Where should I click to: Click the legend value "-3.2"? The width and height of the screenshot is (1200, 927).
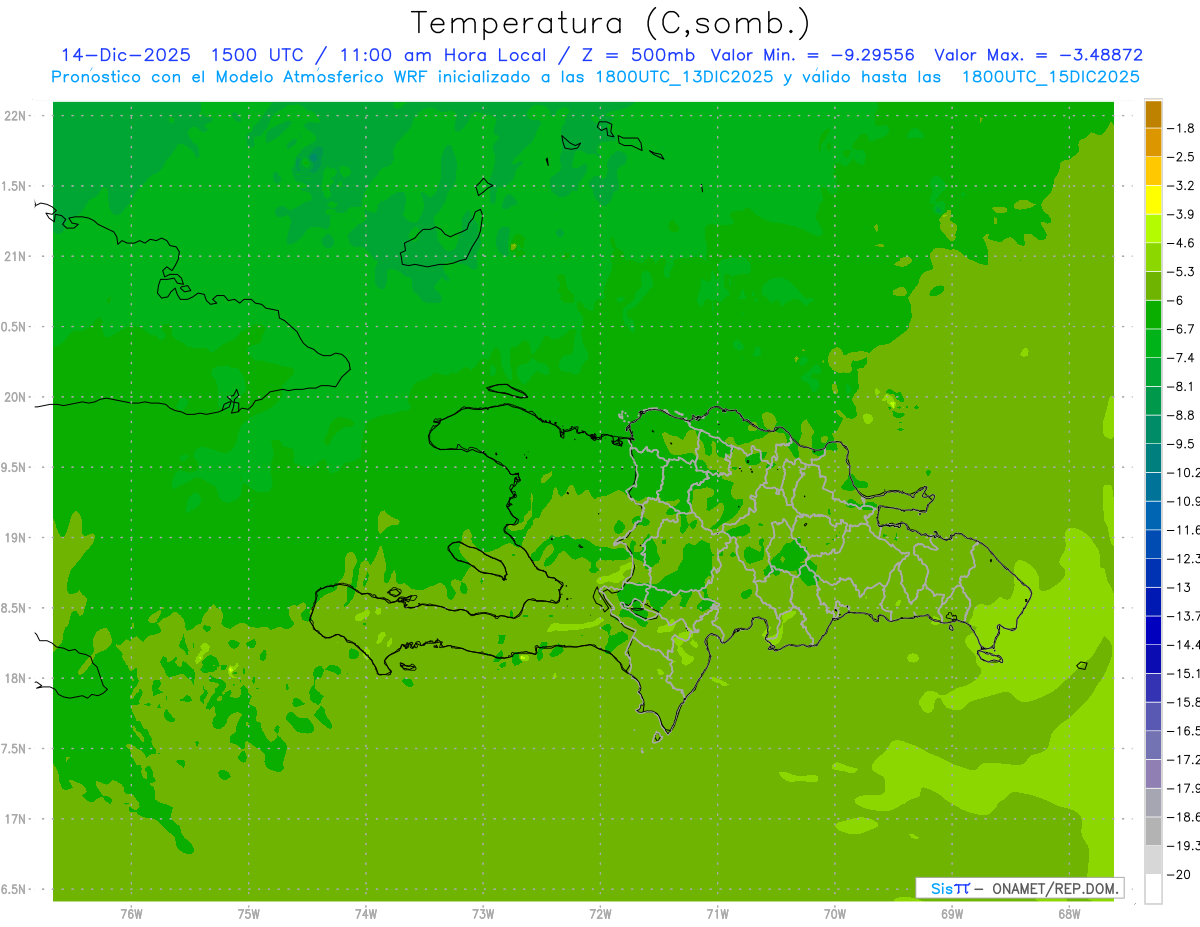1181,186
